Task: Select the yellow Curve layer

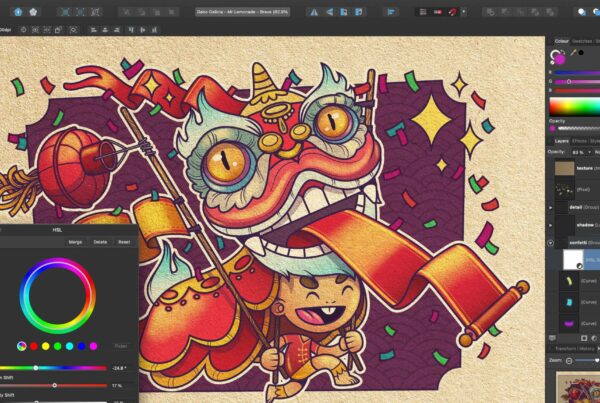Action: pyautogui.click(x=579, y=281)
